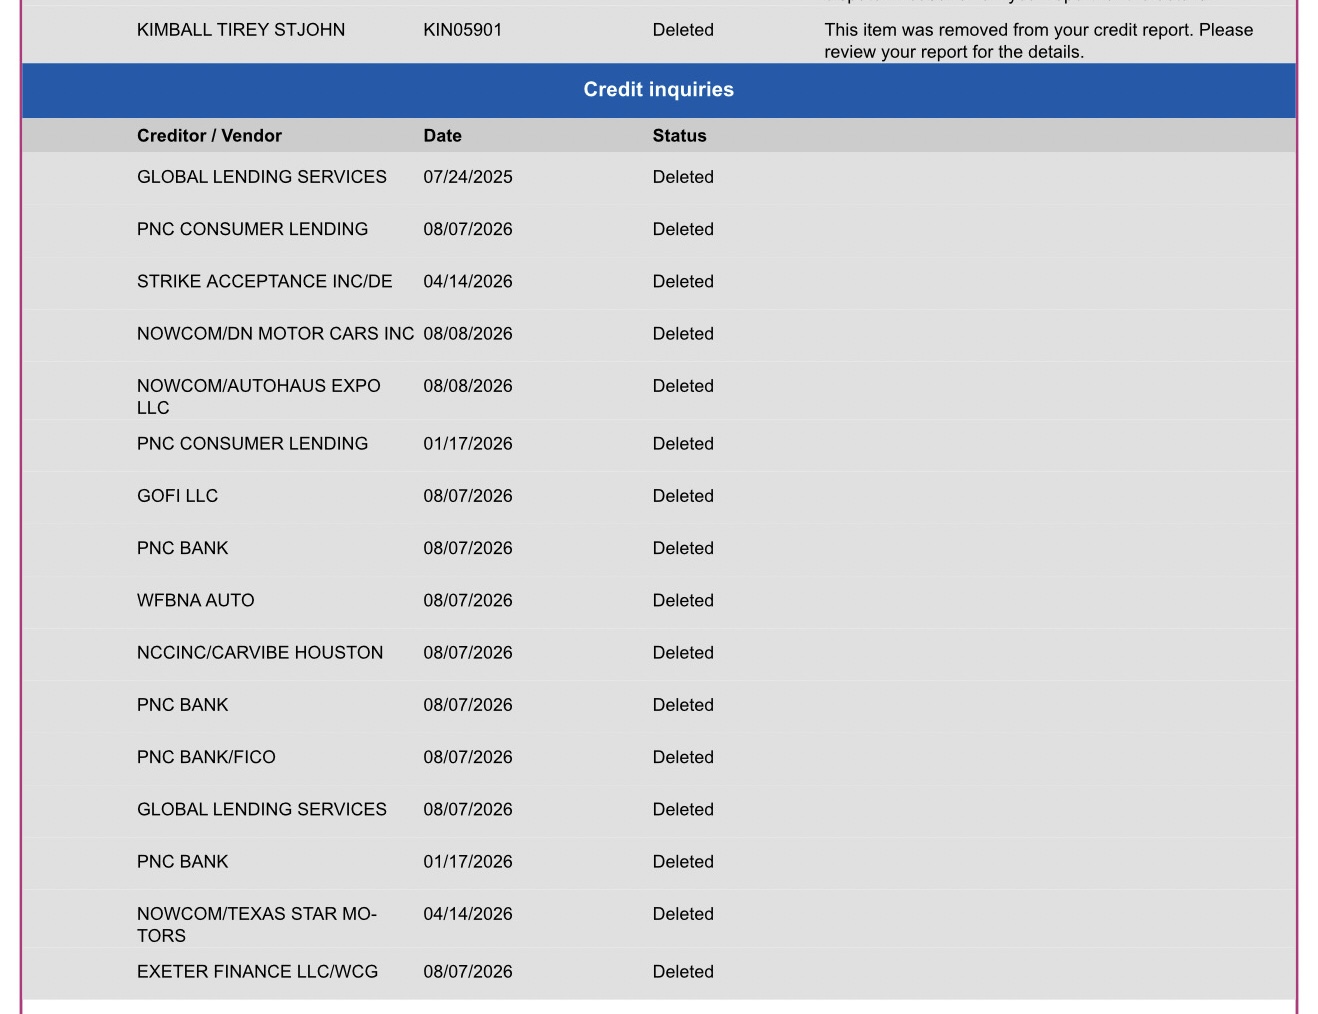
Task: Click the date for NOWCOM/TEXAS STAR MOTORS
Action: pos(468,914)
